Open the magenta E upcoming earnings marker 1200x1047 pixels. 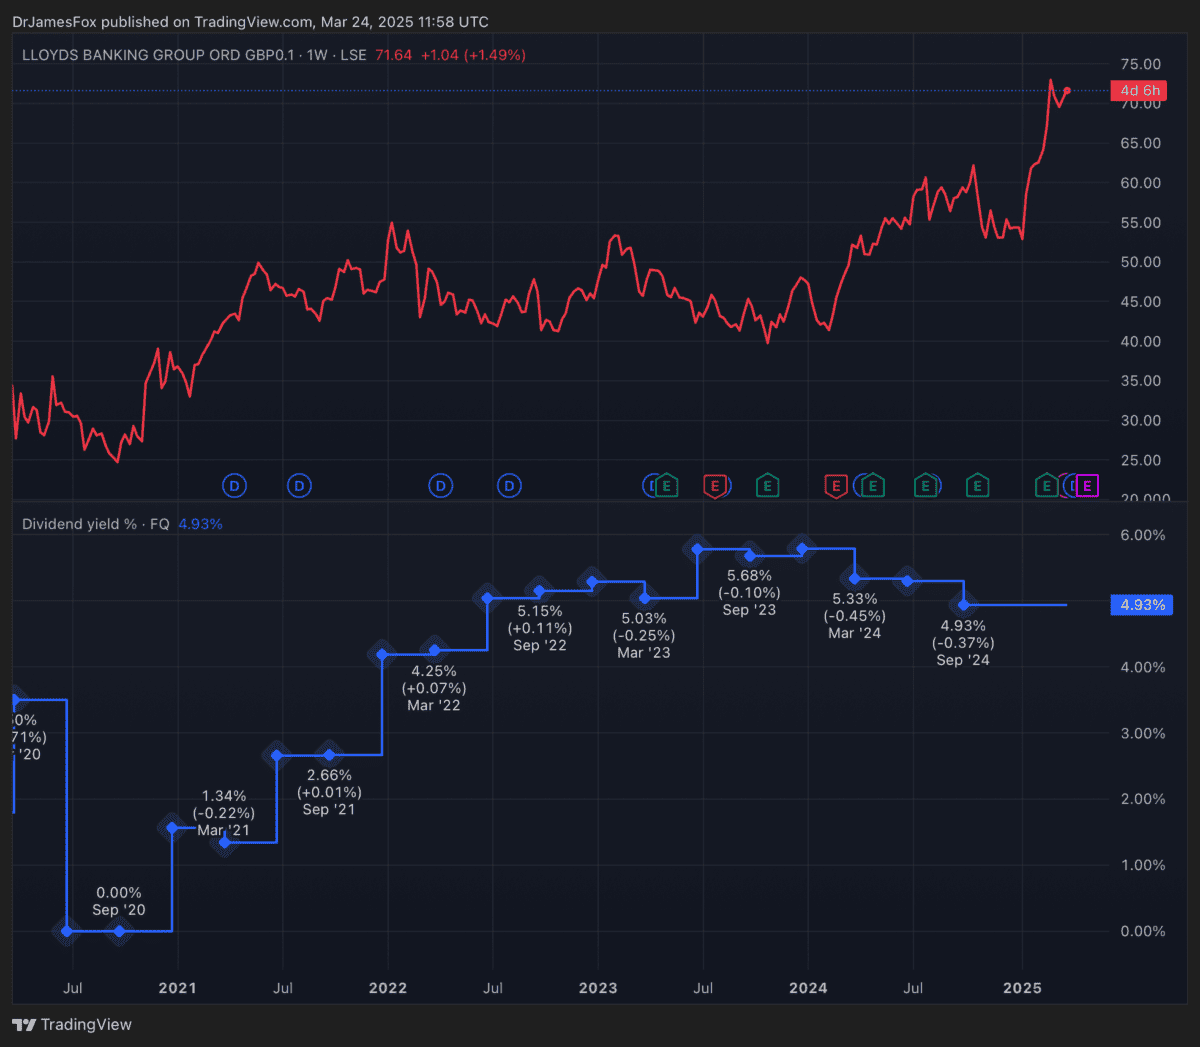(1087, 486)
